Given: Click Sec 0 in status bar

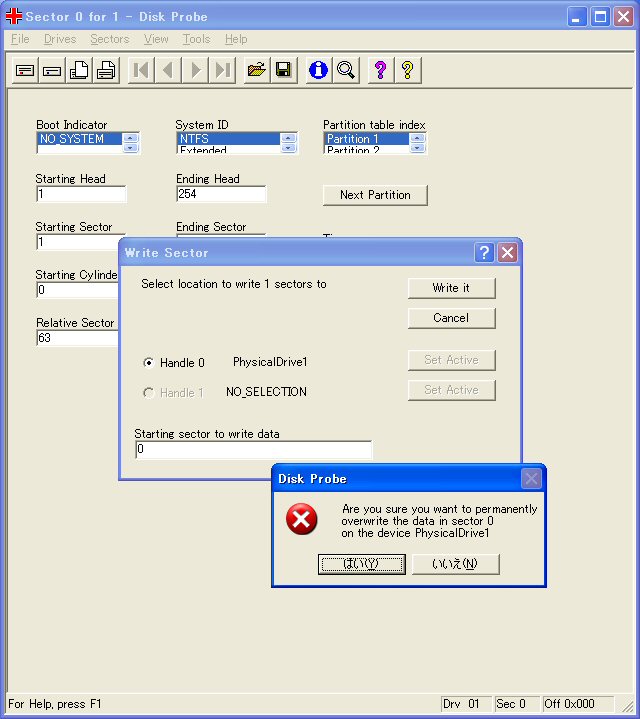Looking at the screenshot, I should point(517,704).
